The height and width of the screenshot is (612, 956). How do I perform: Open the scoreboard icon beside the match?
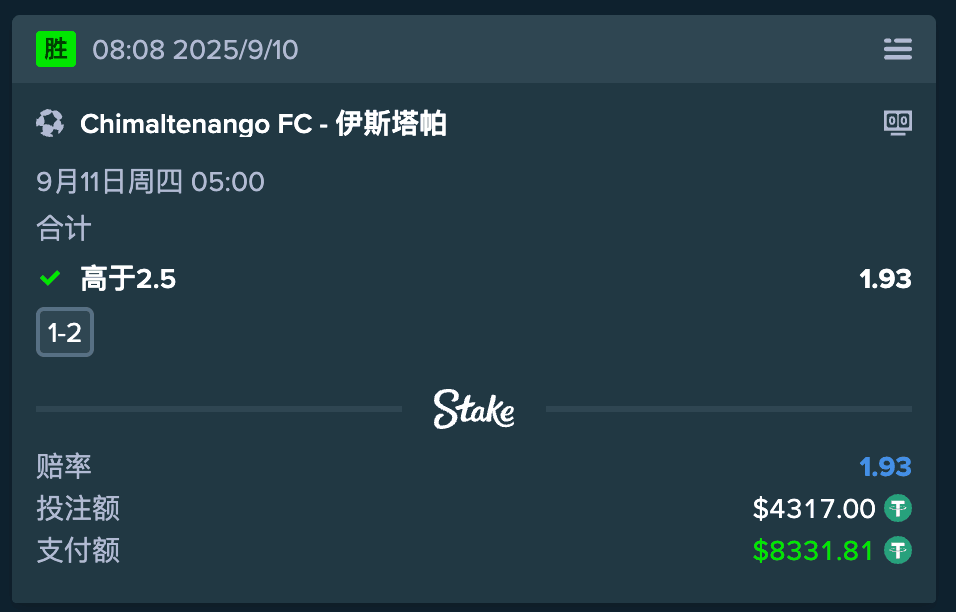897,123
